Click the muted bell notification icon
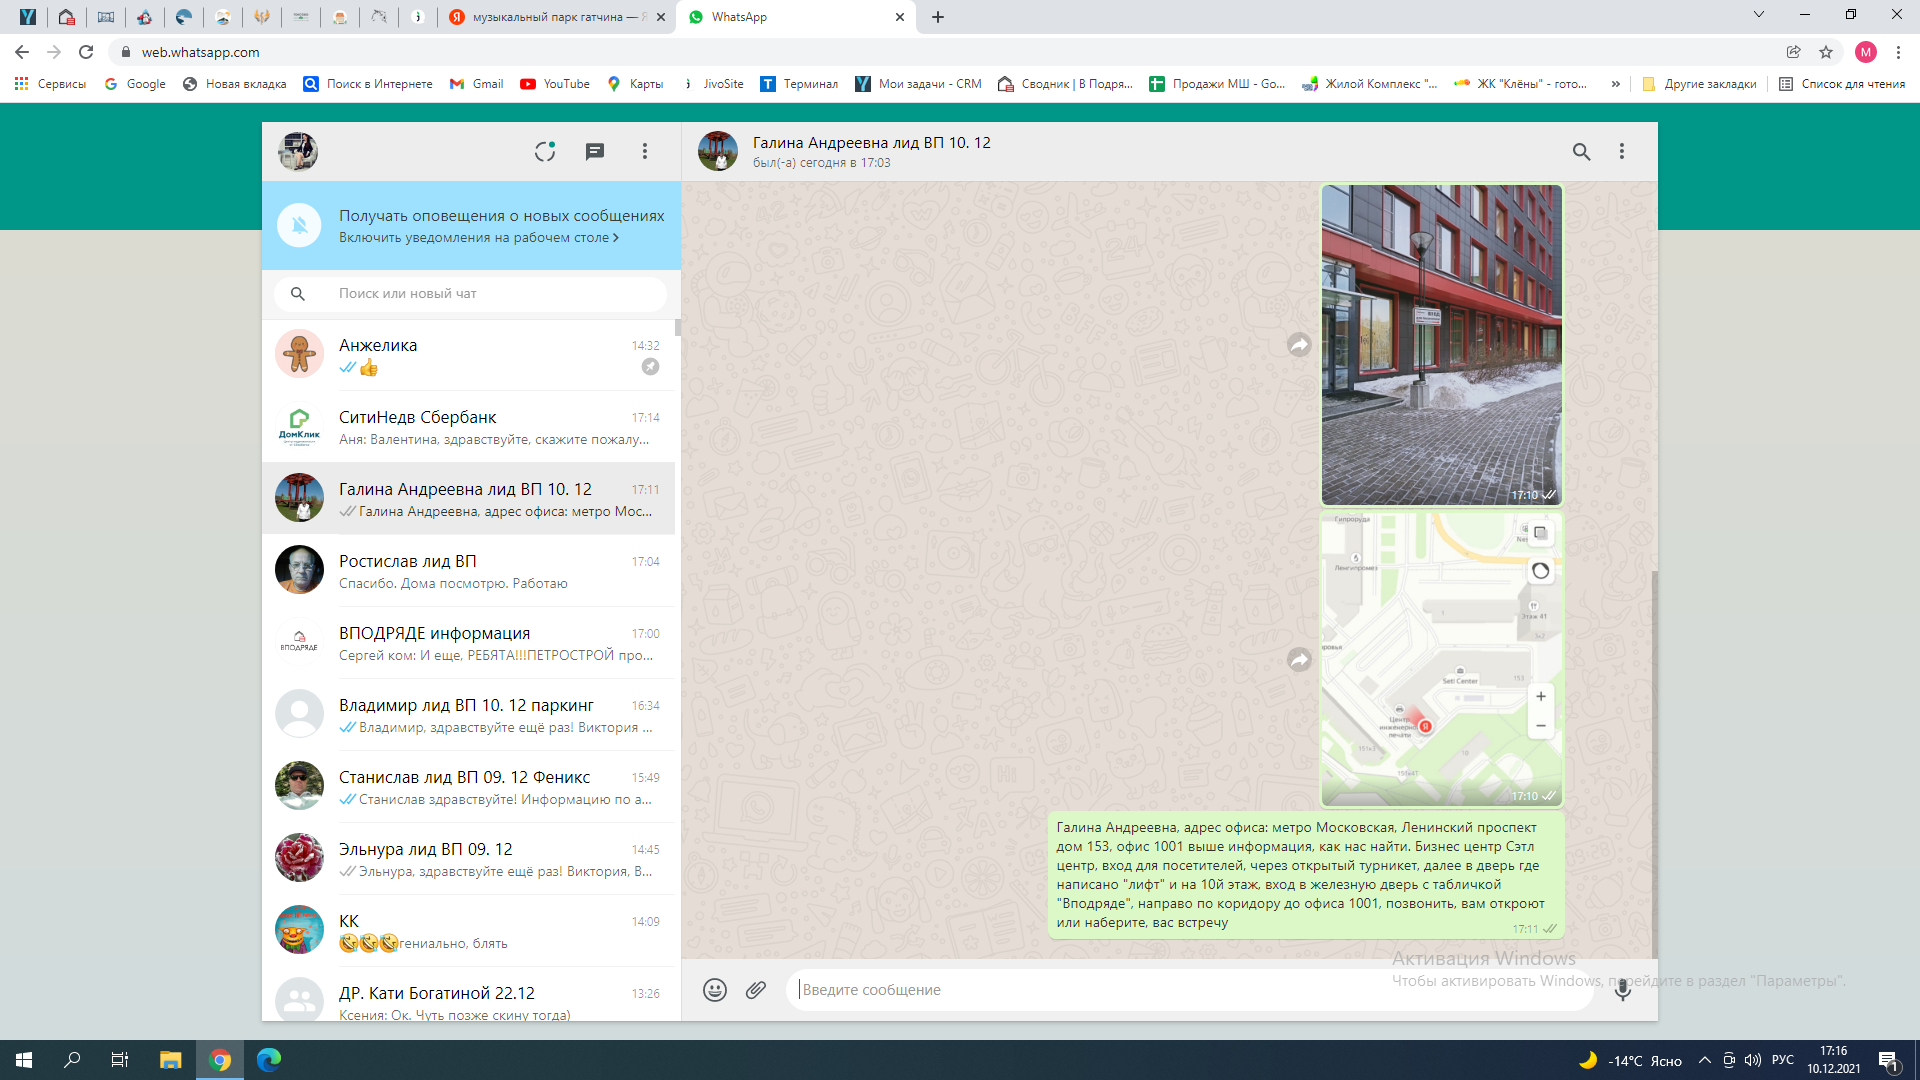The height and width of the screenshot is (1080, 1920). click(x=299, y=226)
